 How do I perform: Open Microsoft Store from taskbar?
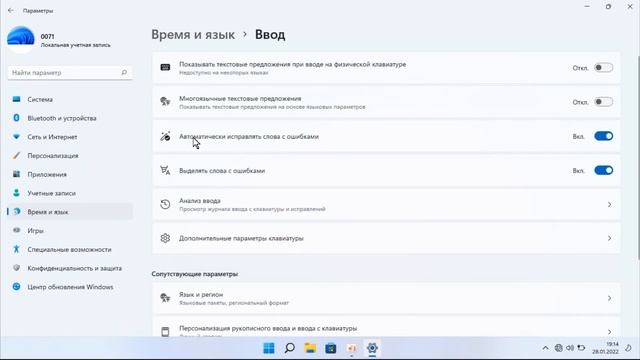point(331,348)
